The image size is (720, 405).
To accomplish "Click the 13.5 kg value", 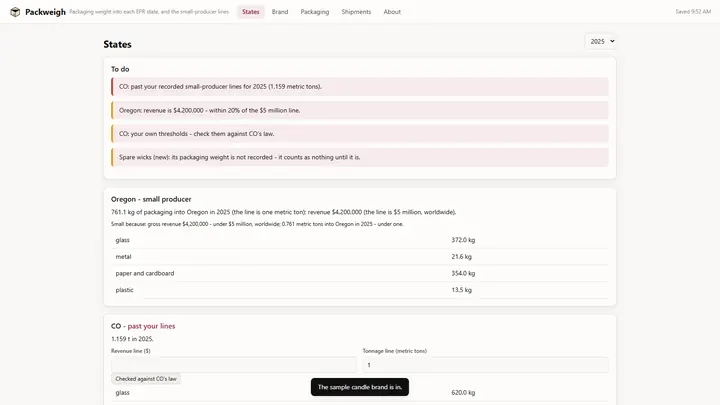I will coord(461,290).
